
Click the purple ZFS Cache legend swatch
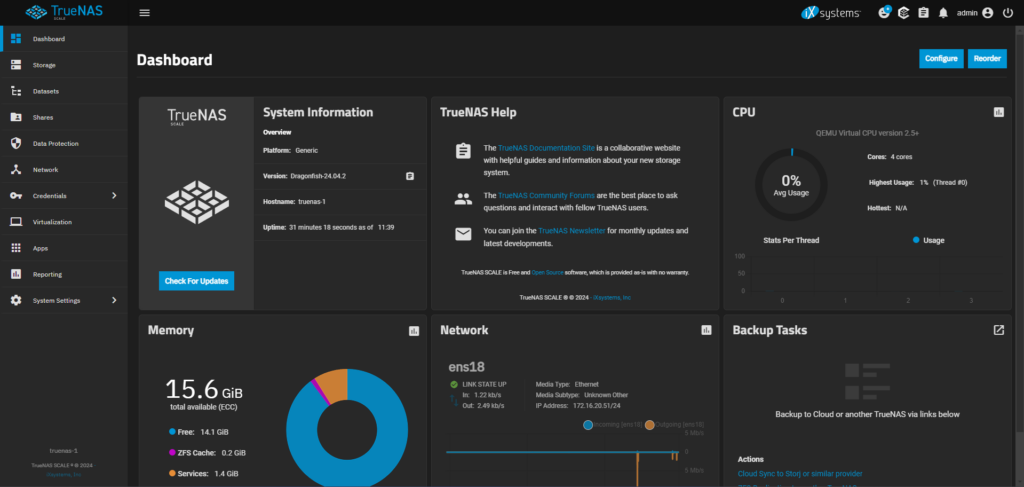pos(172,452)
